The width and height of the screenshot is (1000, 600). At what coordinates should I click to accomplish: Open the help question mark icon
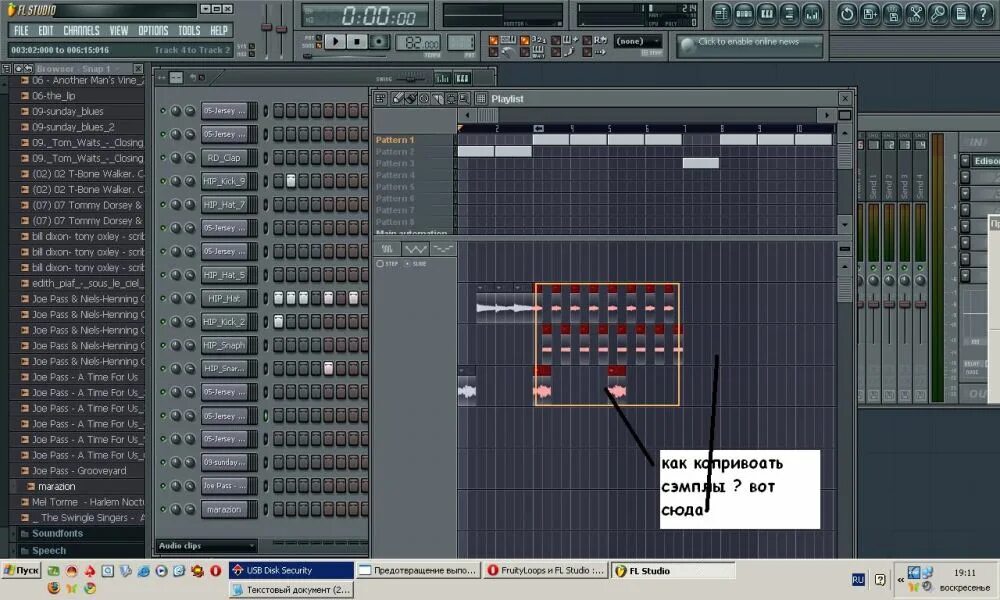click(x=983, y=14)
